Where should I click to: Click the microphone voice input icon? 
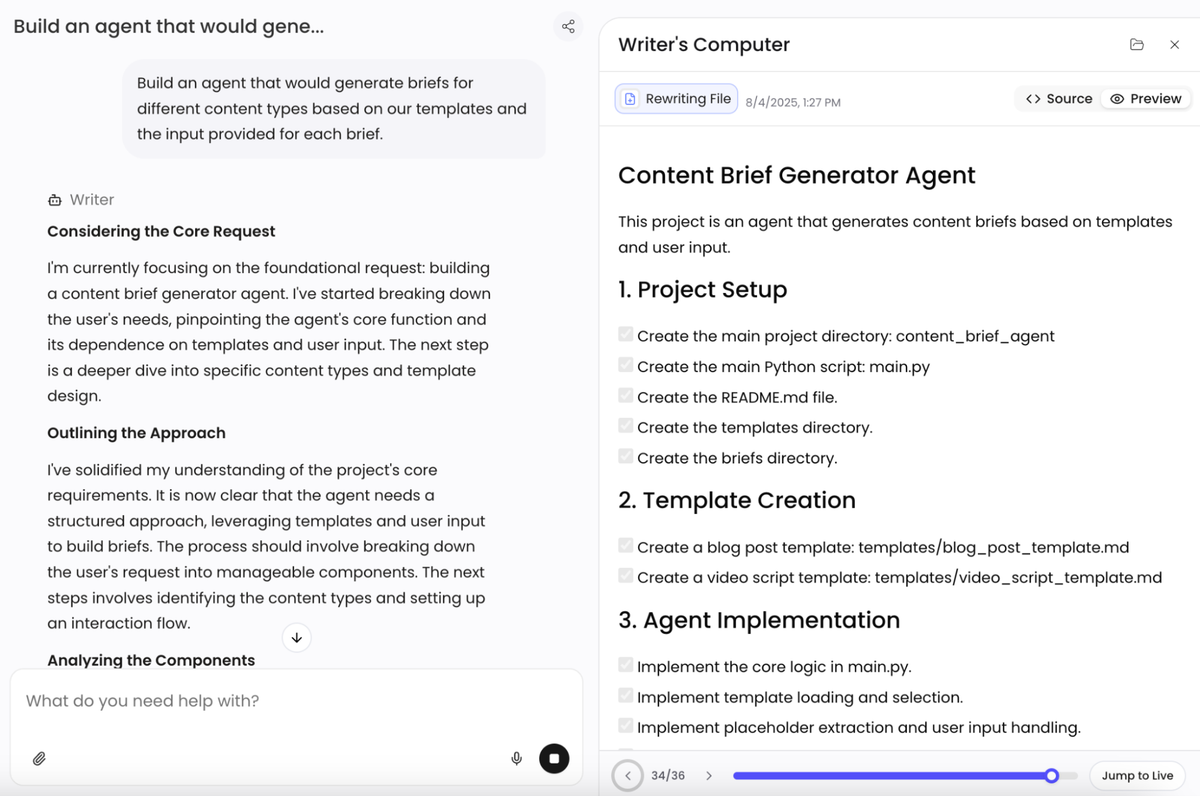[517, 759]
